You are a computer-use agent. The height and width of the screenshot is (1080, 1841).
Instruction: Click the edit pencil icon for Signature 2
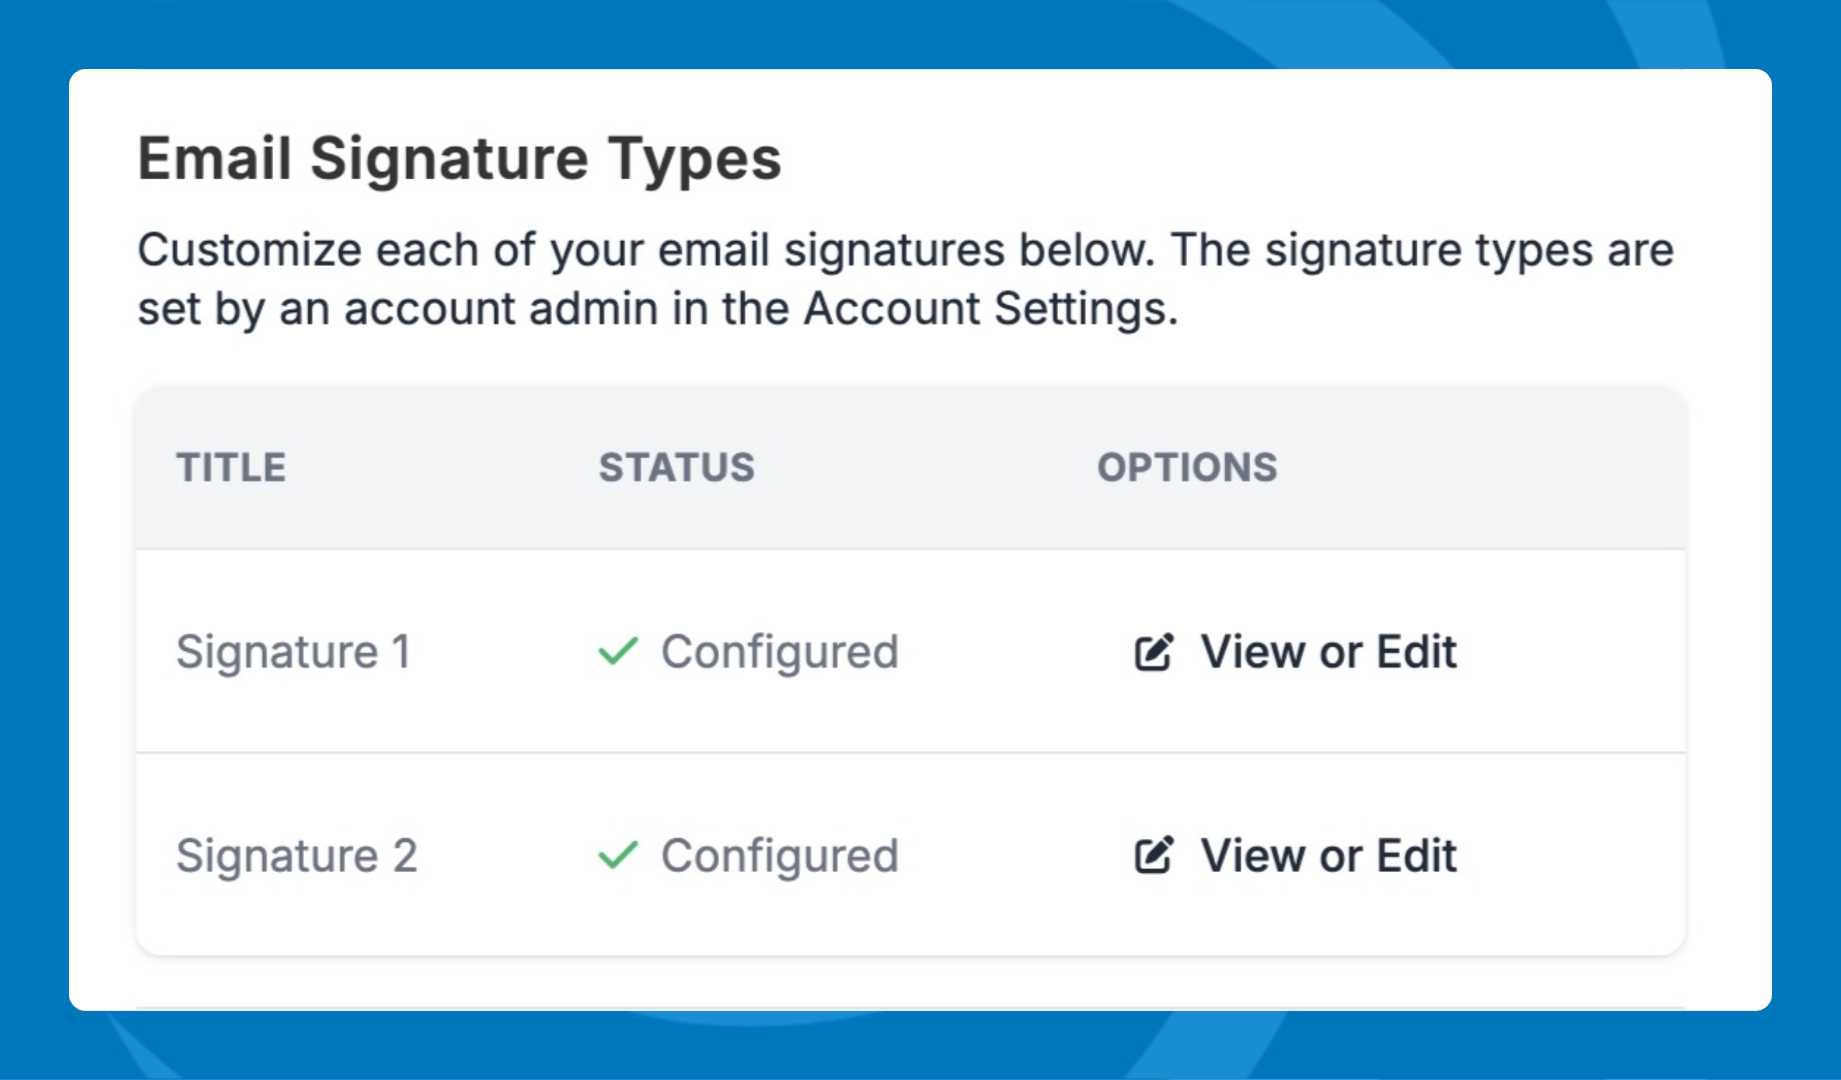[x=1153, y=855]
